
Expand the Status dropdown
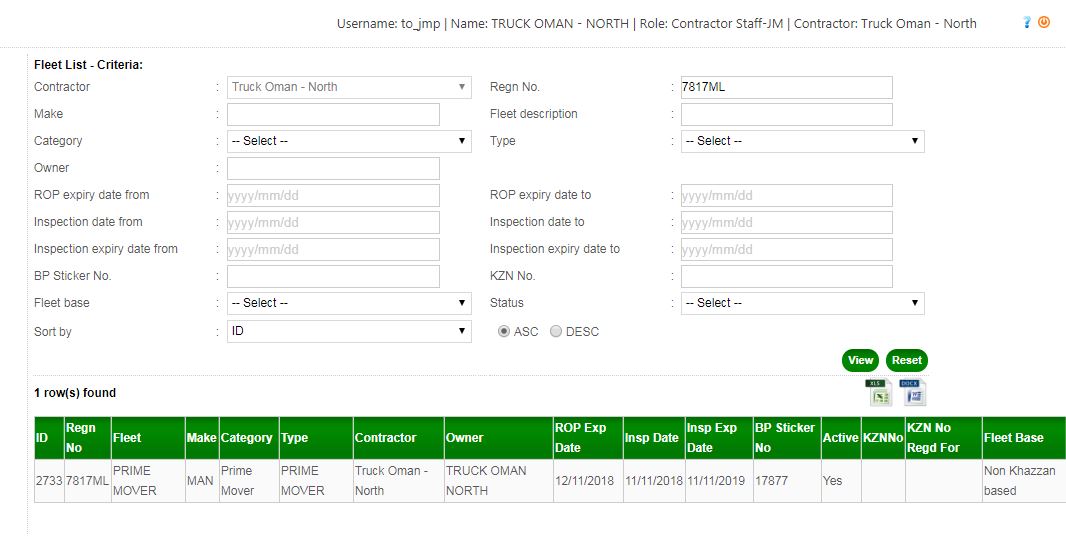click(x=802, y=303)
